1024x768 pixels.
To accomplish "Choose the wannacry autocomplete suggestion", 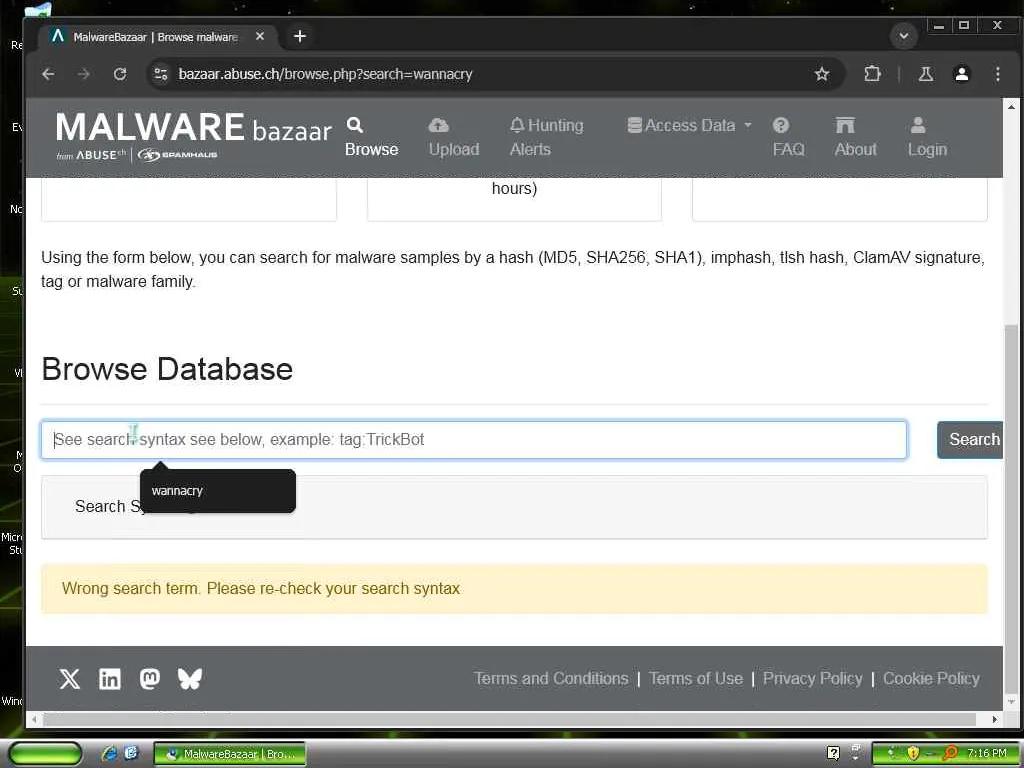I will tap(217, 490).
